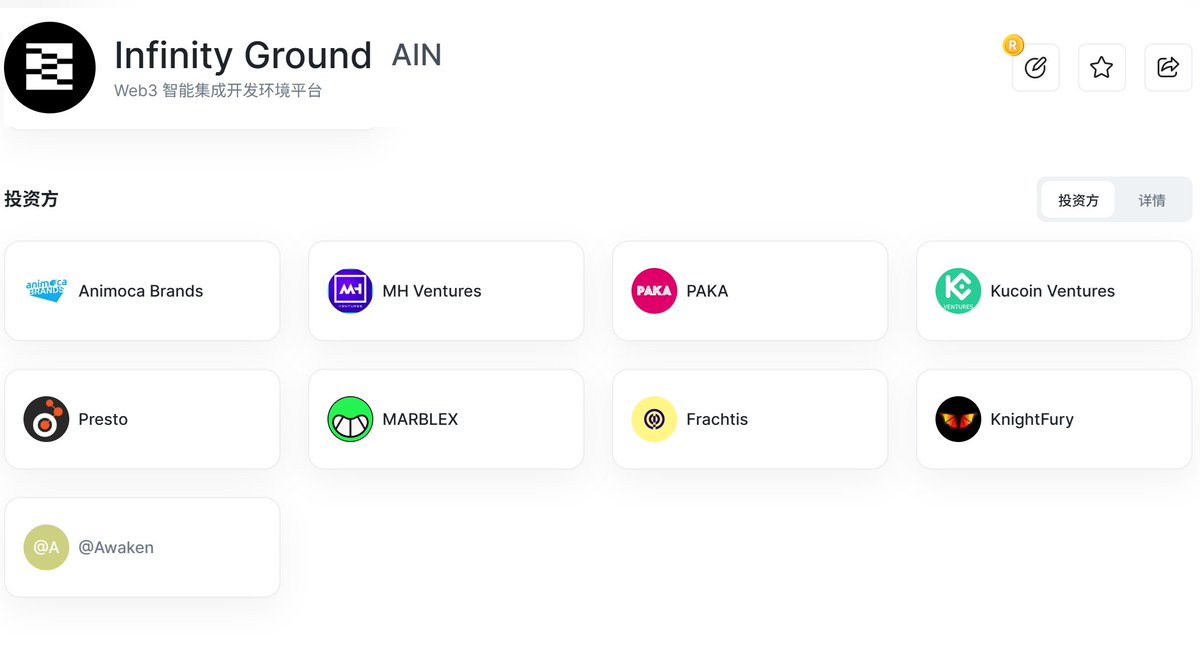The height and width of the screenshot is (647, 1200).
Task: Click the share arrow icon
Action: pos(1167,68)
